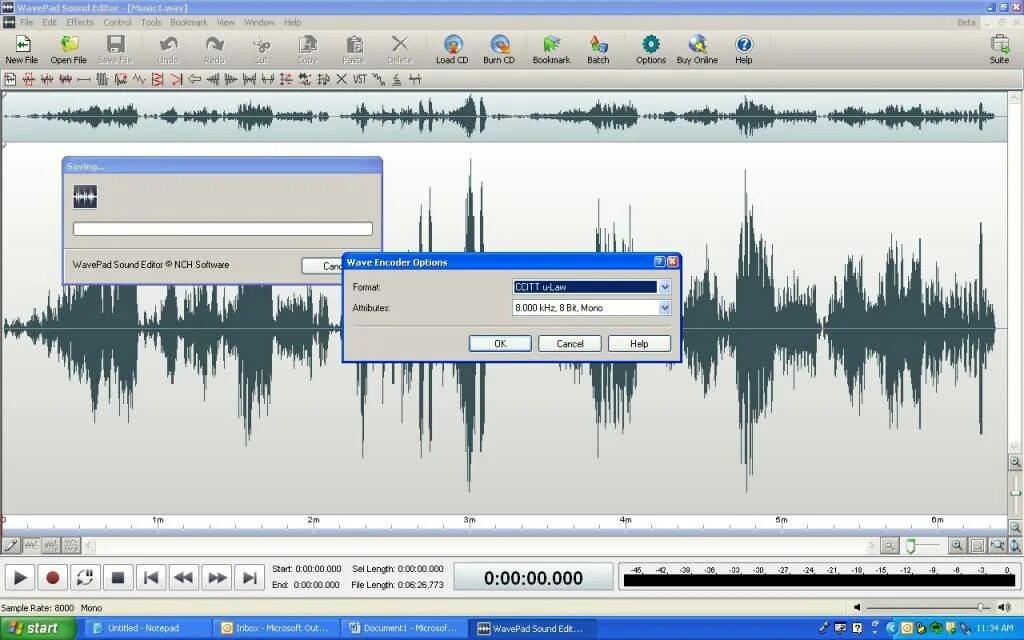Click the Windows start button
Viewport: 1024px width, 640px height.
tap(38, 628)
